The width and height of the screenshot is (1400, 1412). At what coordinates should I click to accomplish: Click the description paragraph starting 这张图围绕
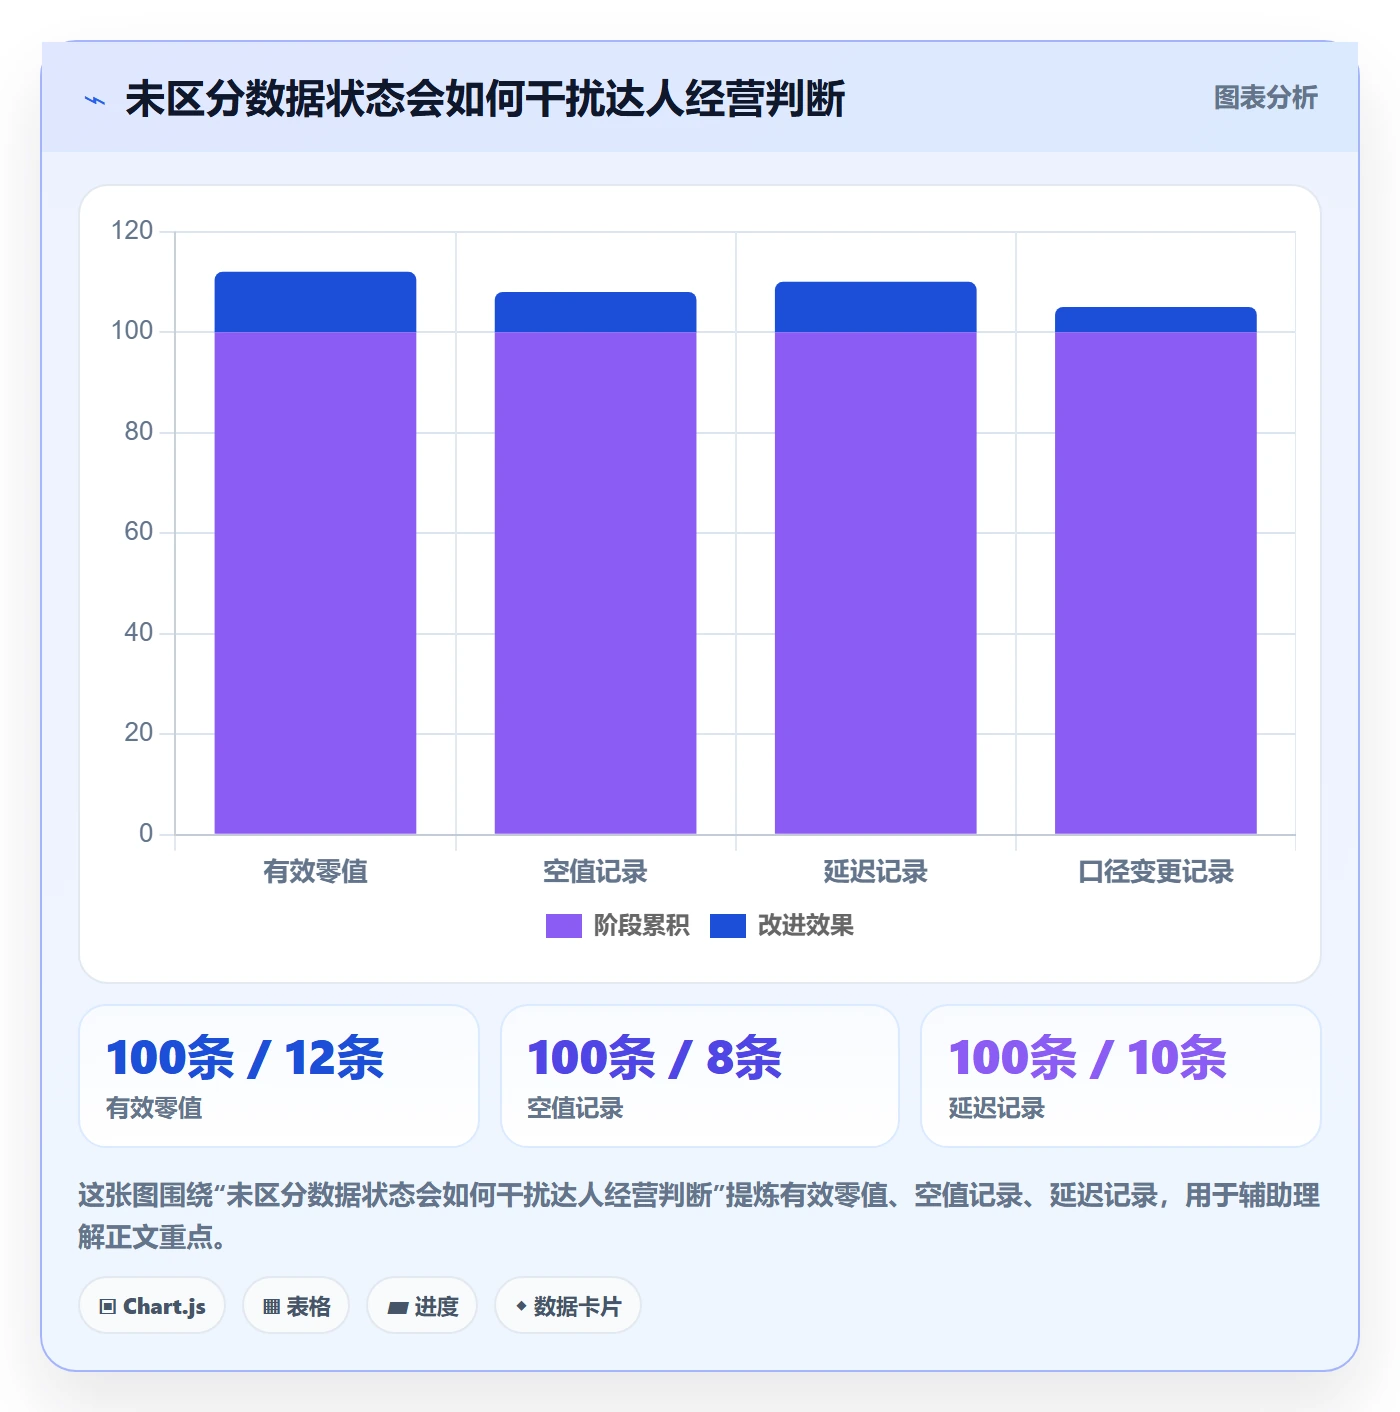pos(699,1216)
